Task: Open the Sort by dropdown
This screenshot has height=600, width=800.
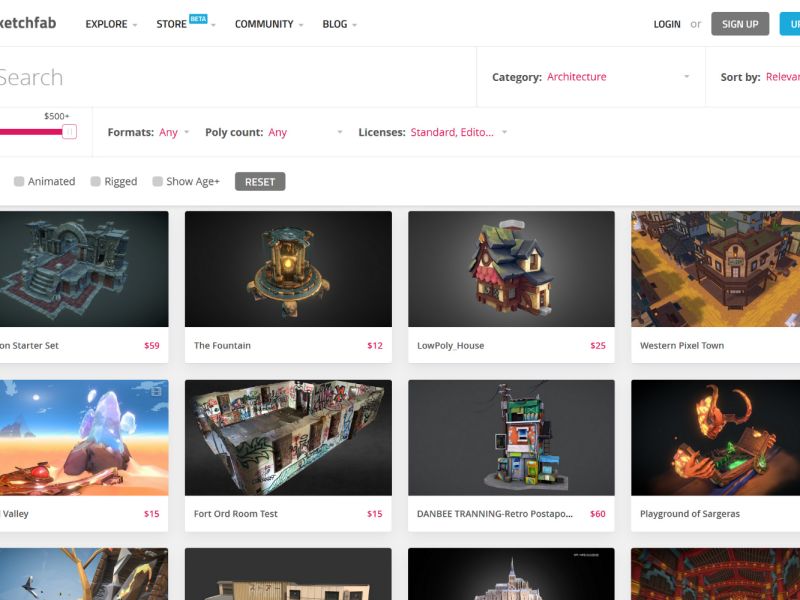Action: [759, 77]
